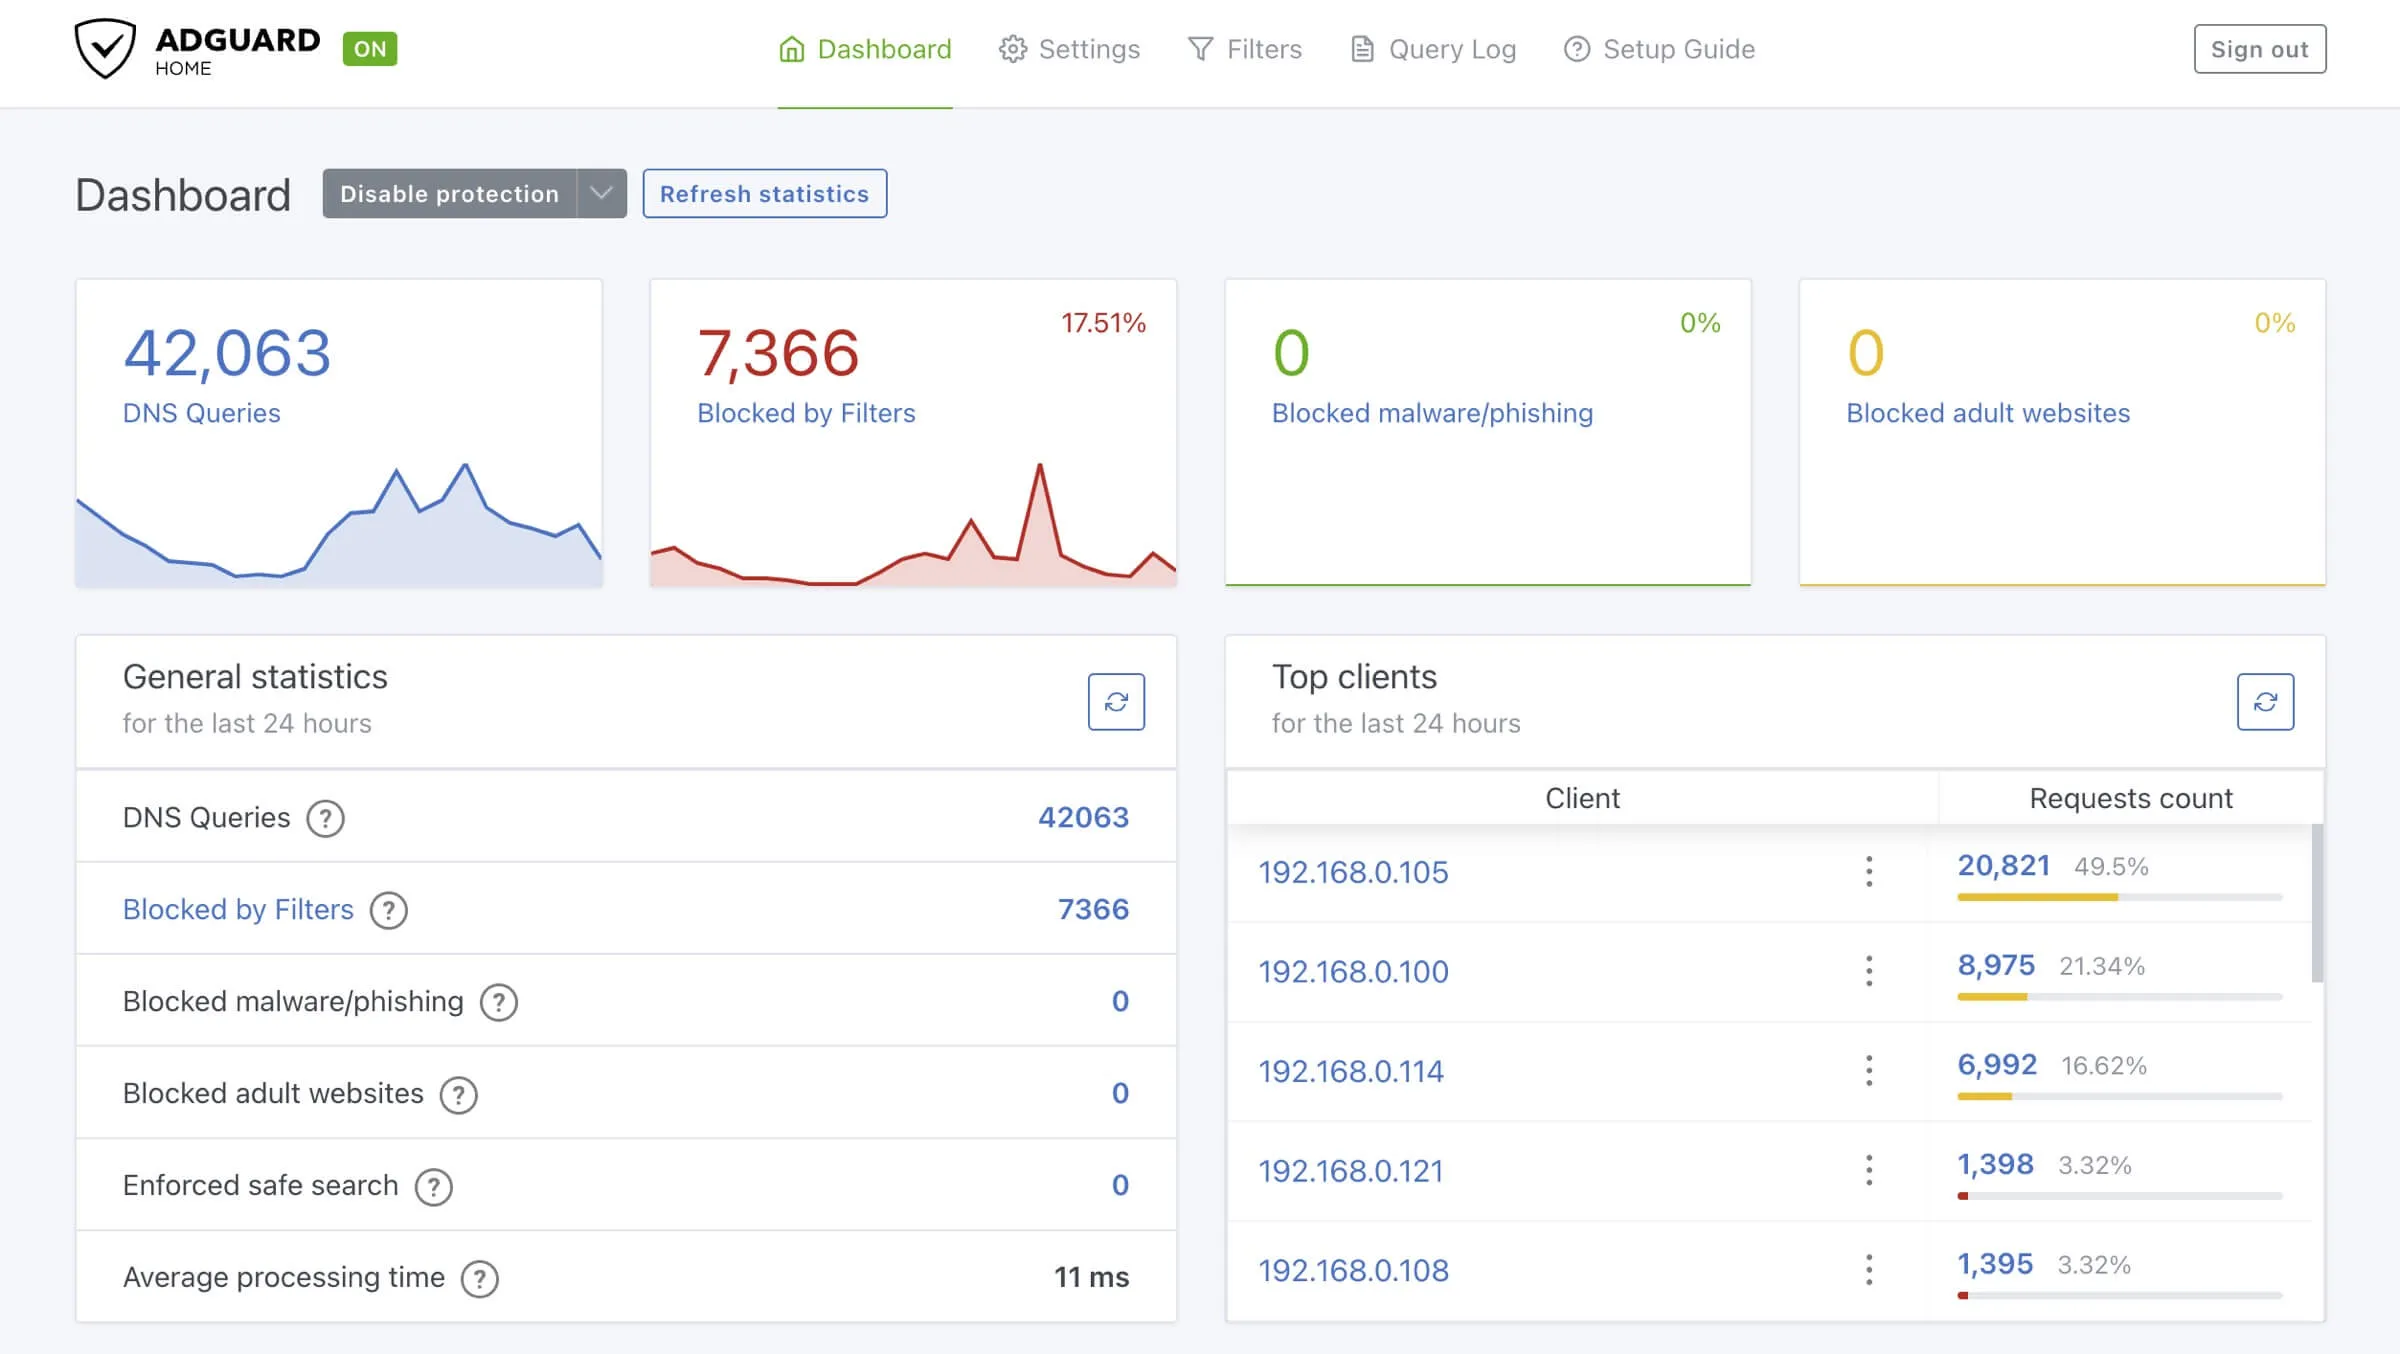2400x1354 pixels.
Task: Click the Query Log document icon
Action: coord(1362,46)
